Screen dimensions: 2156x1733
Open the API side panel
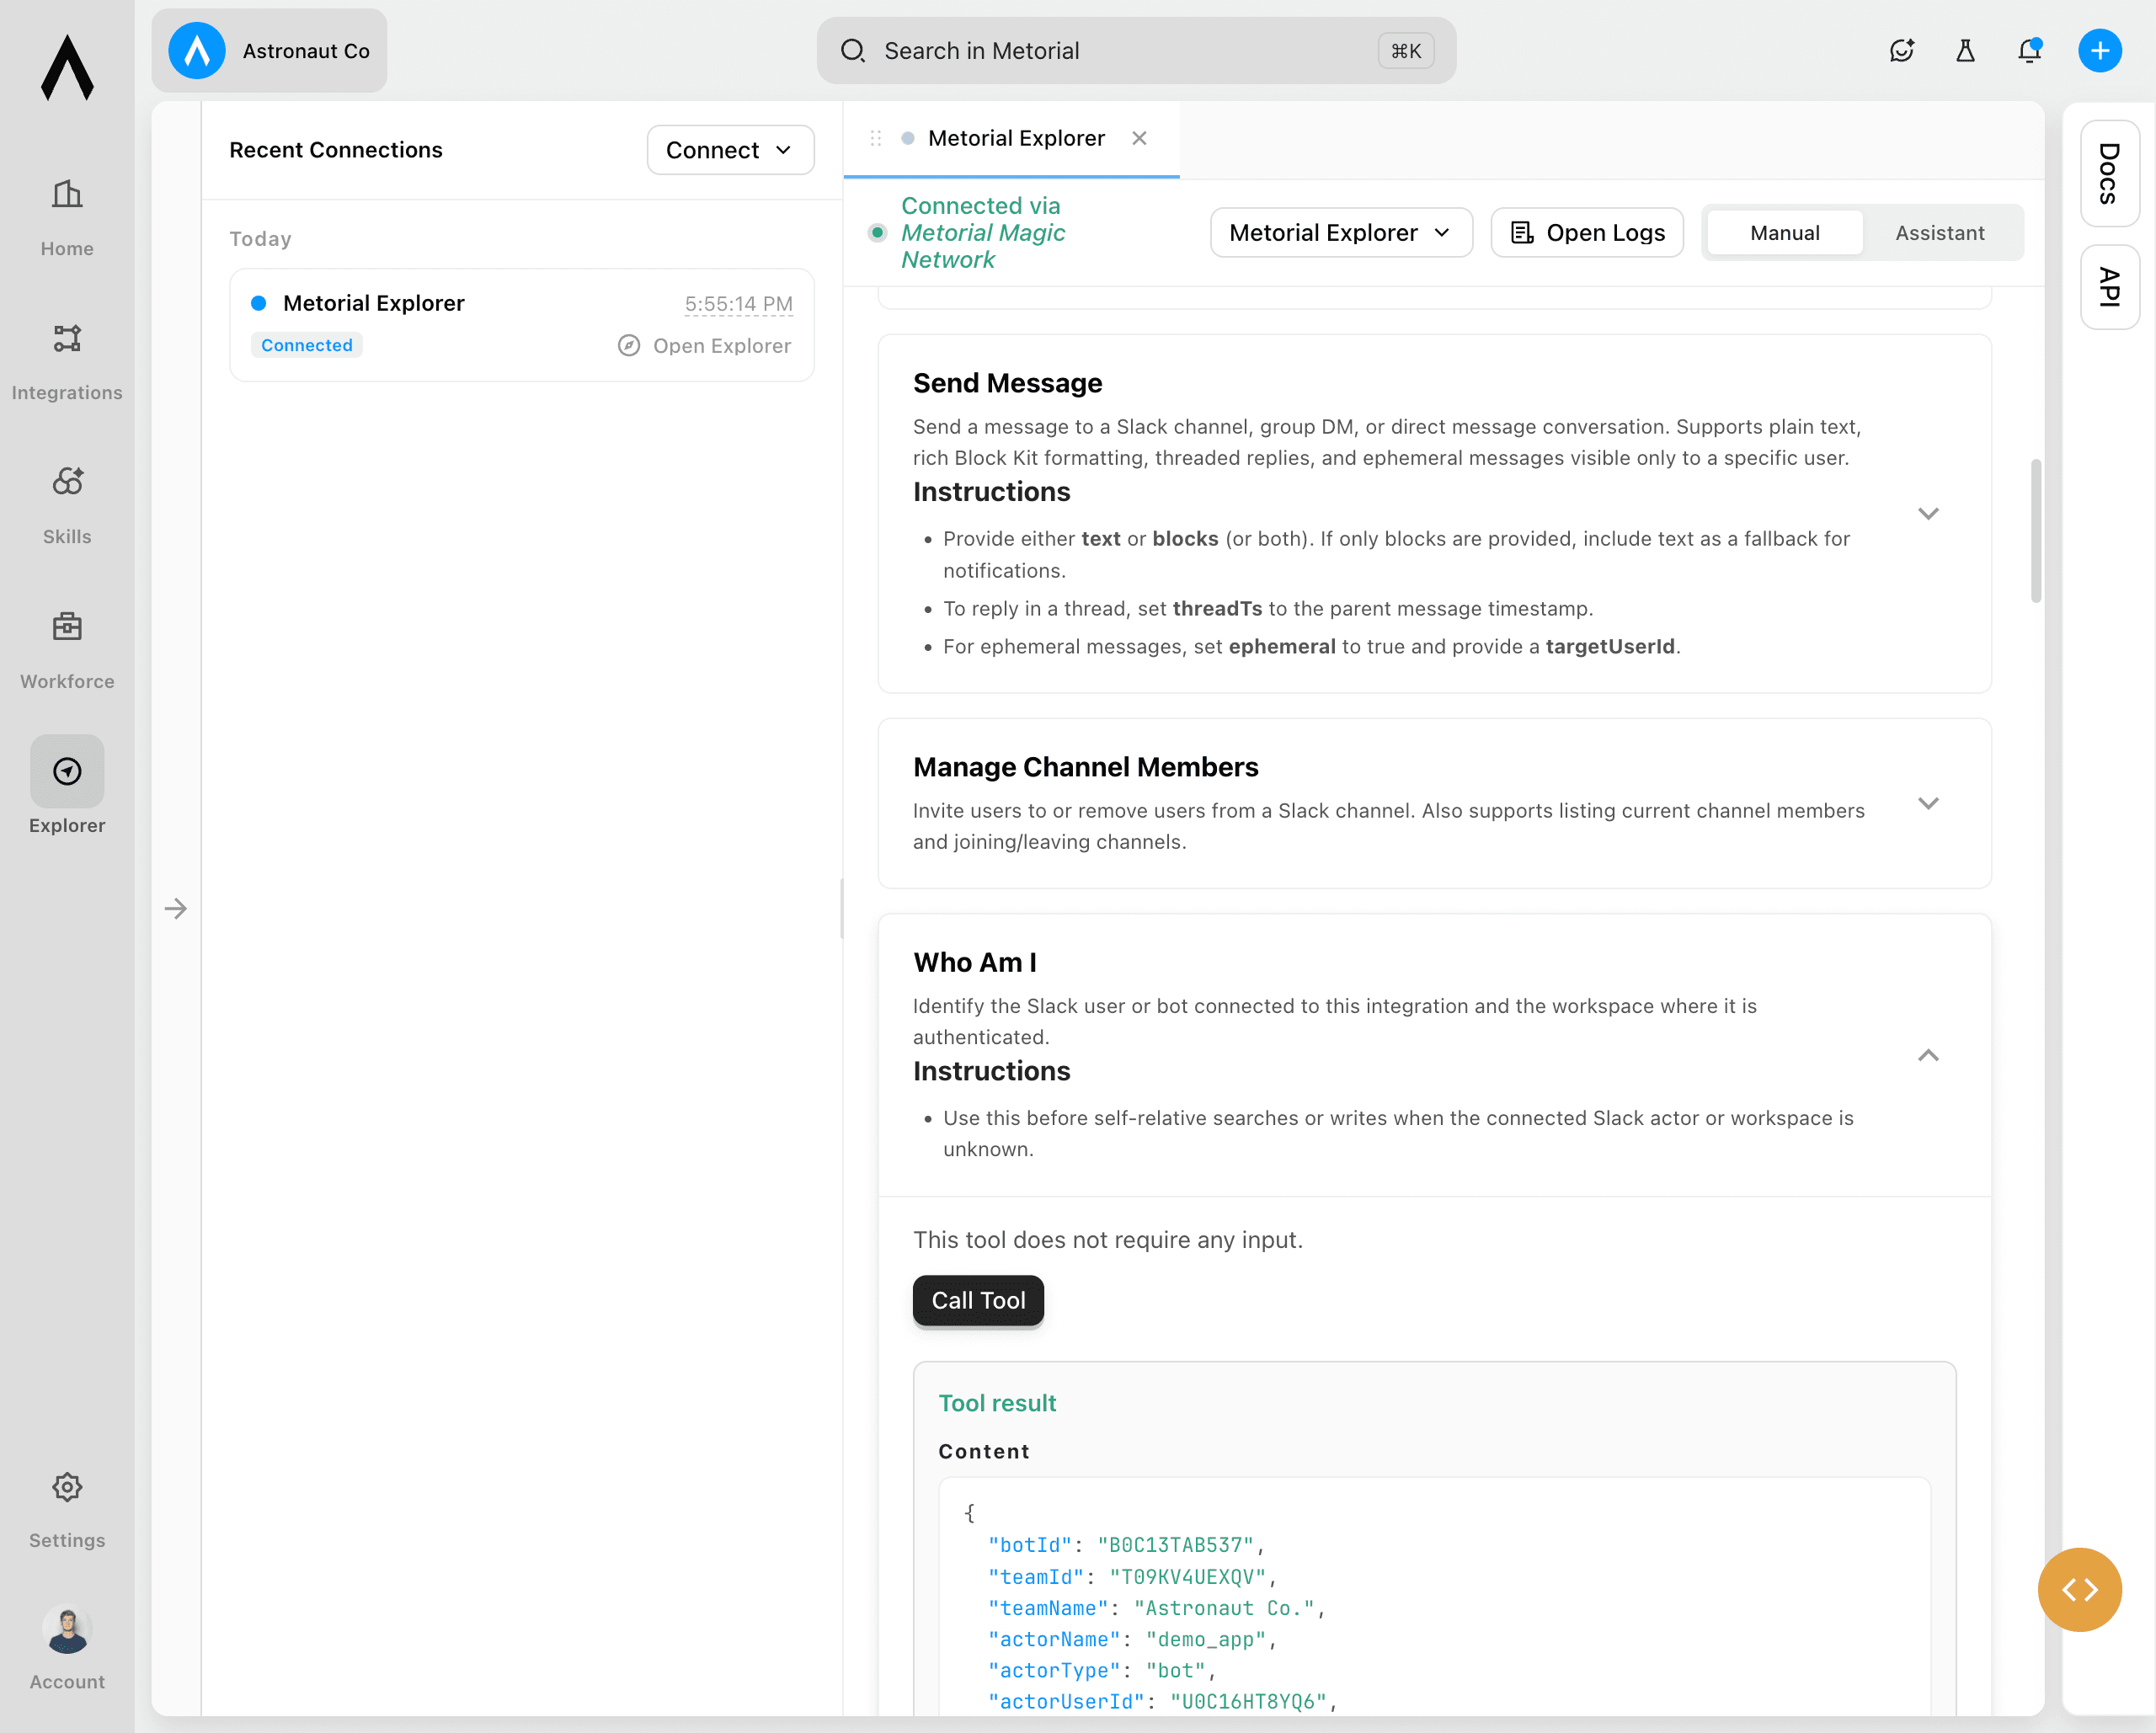point(2110,287)
